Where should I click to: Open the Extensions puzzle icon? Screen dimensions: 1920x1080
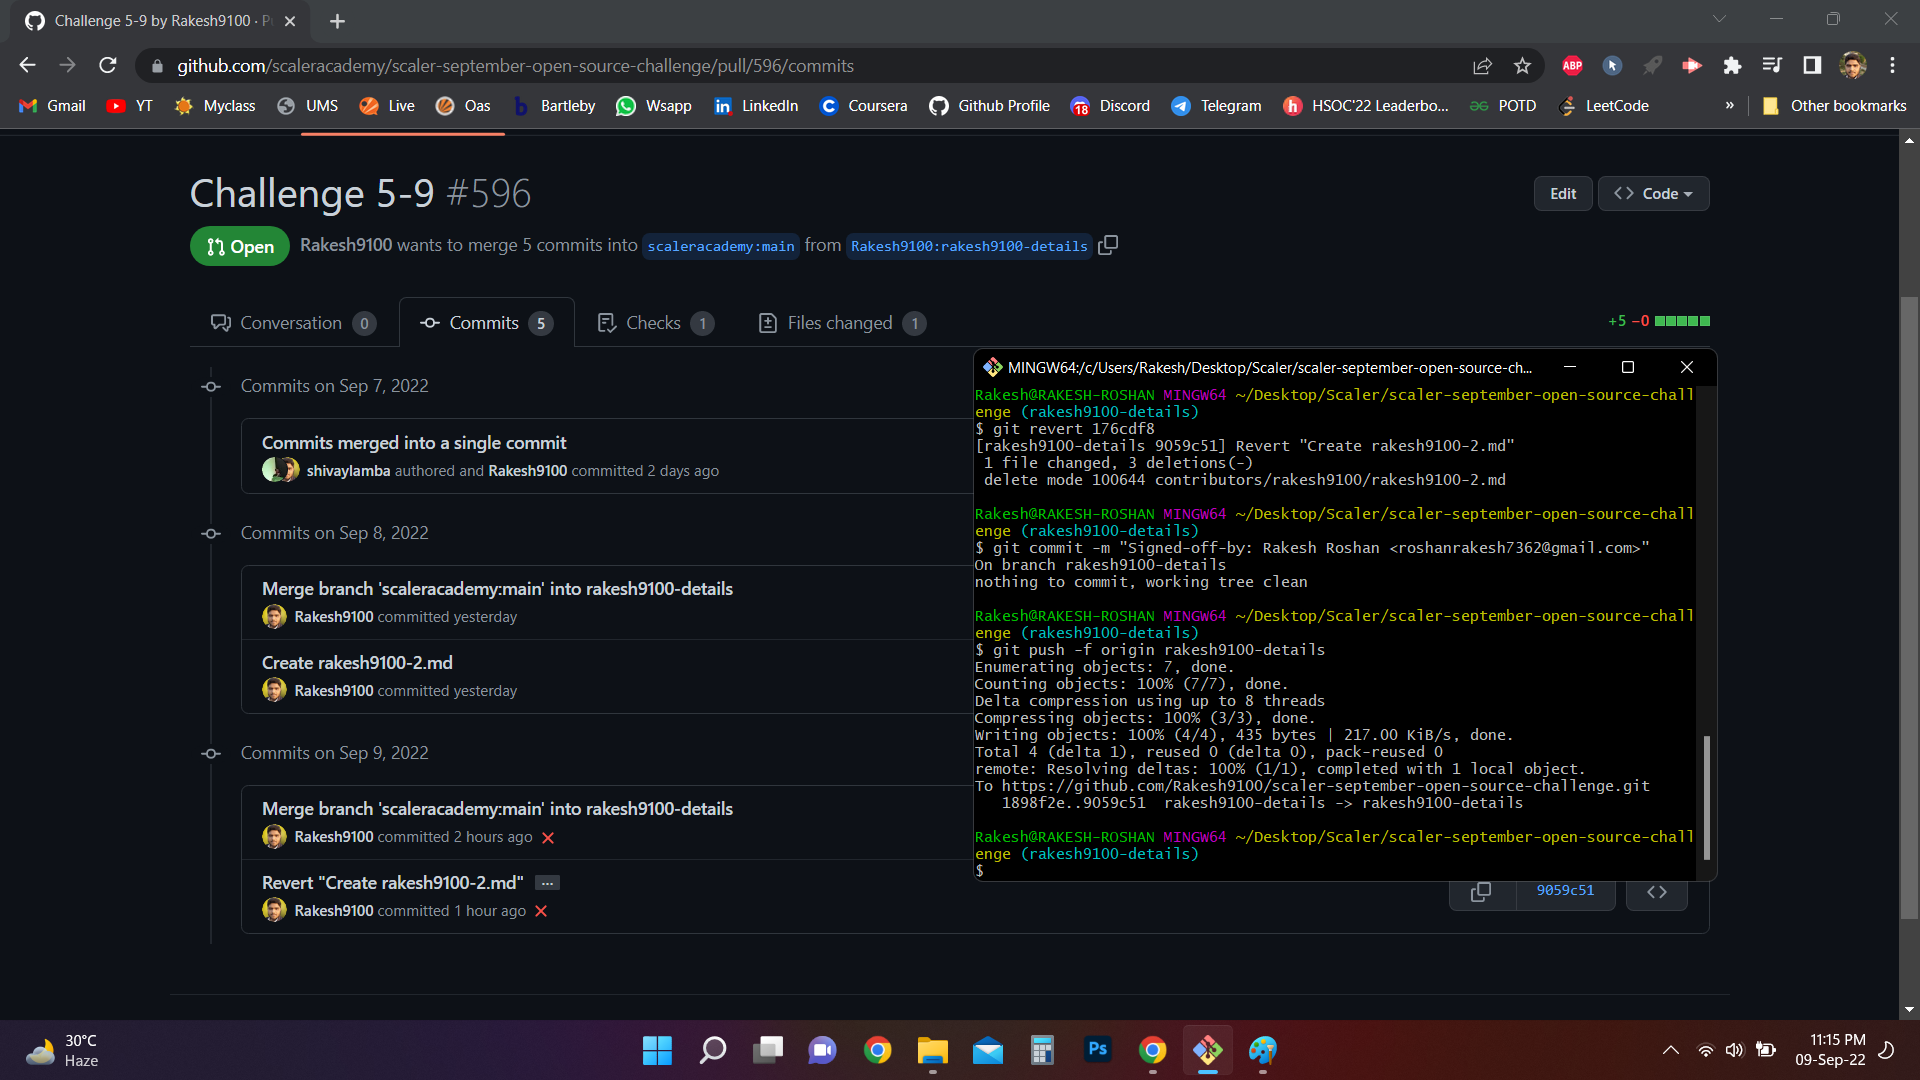coord(1732,66)
